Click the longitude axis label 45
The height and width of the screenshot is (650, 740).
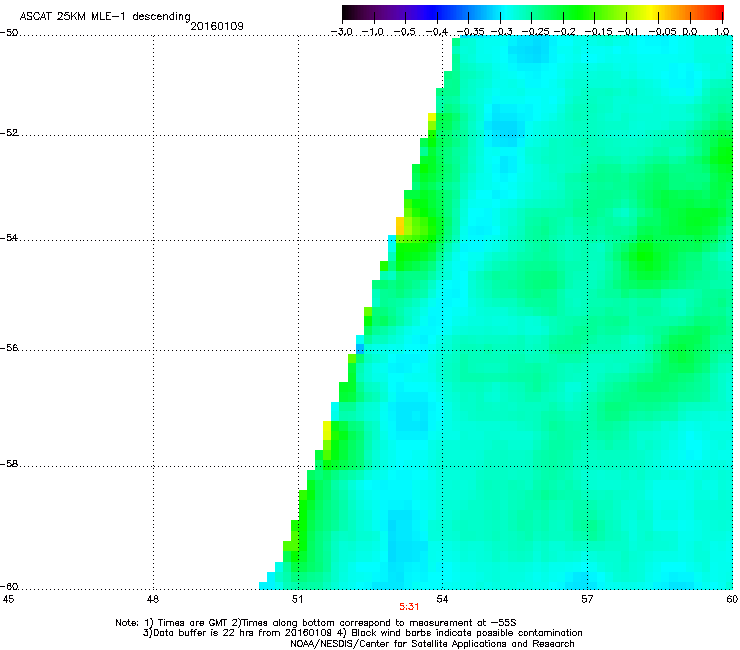[x=8, y=599]
